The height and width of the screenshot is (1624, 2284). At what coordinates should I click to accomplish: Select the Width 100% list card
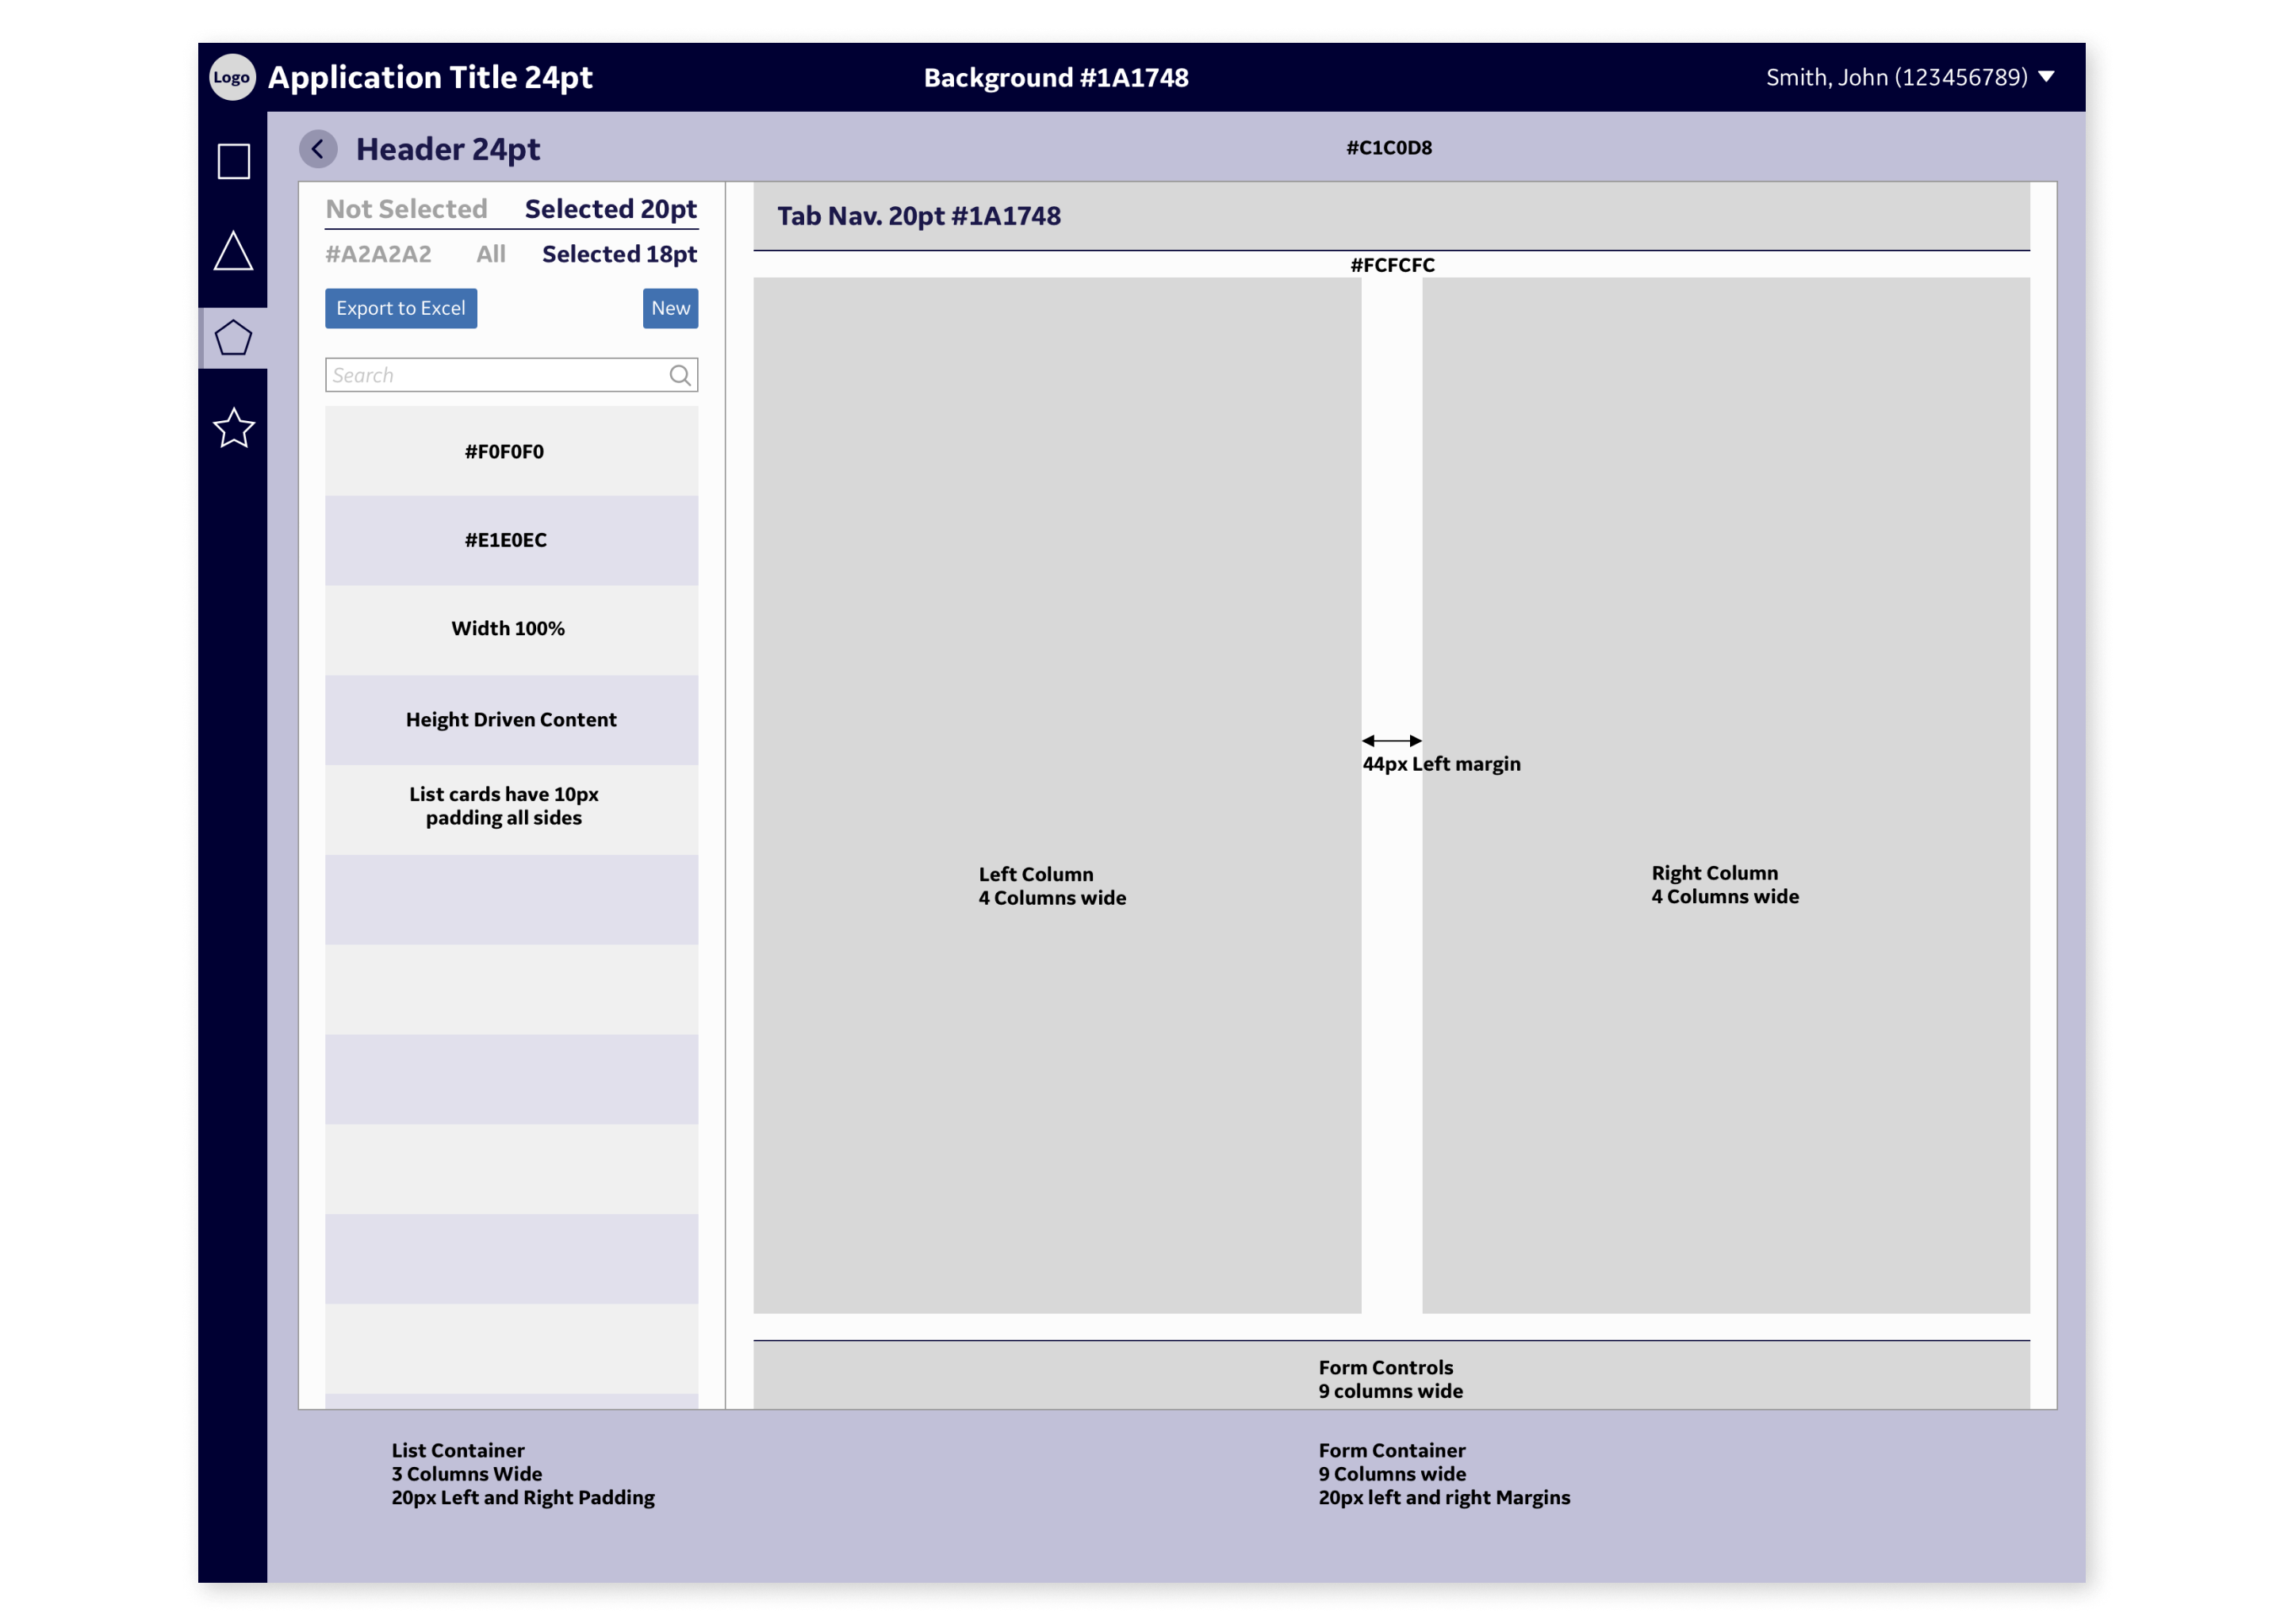[x=511, y=629]
